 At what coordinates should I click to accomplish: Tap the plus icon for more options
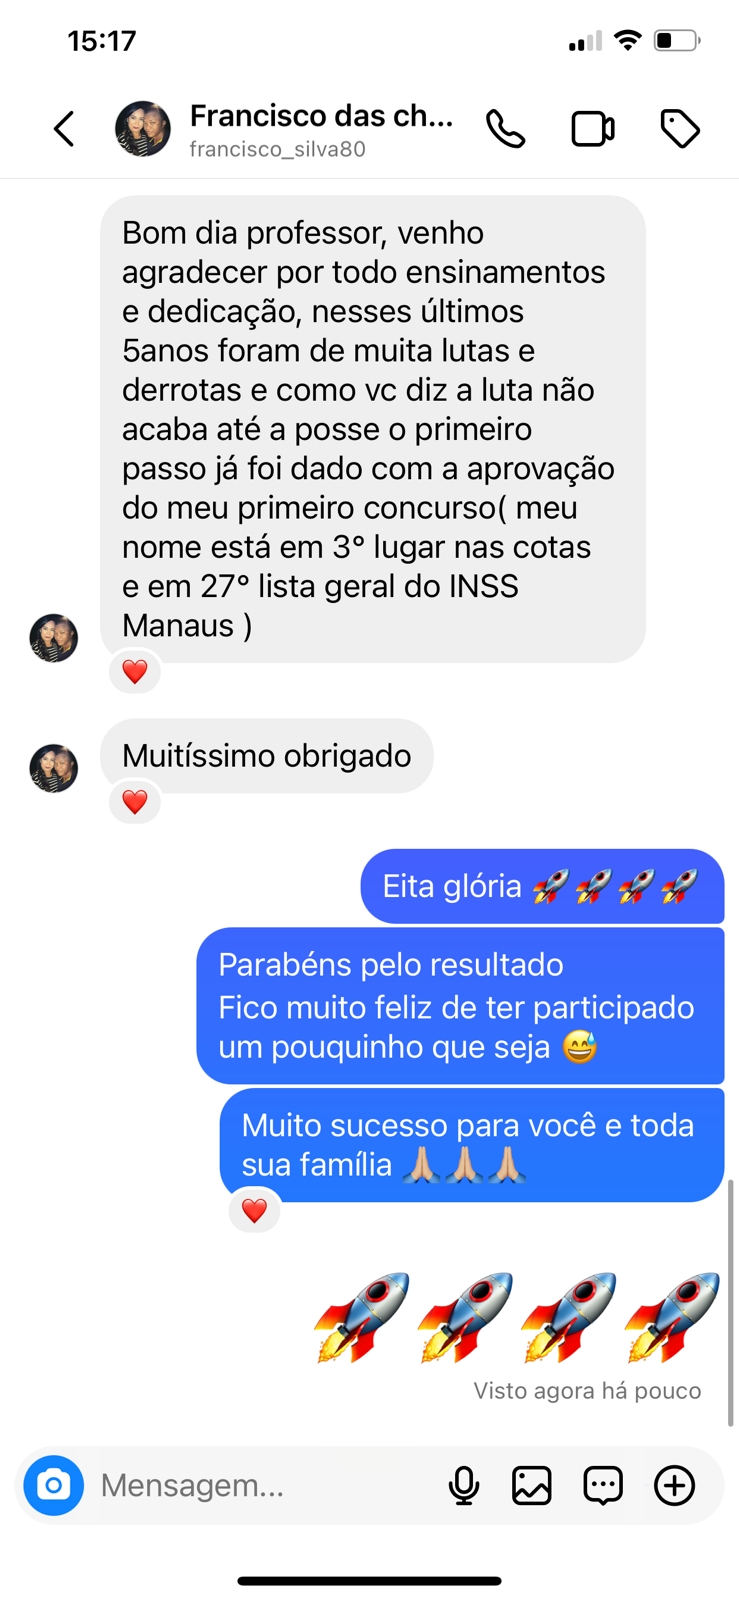click(675, 1485)
